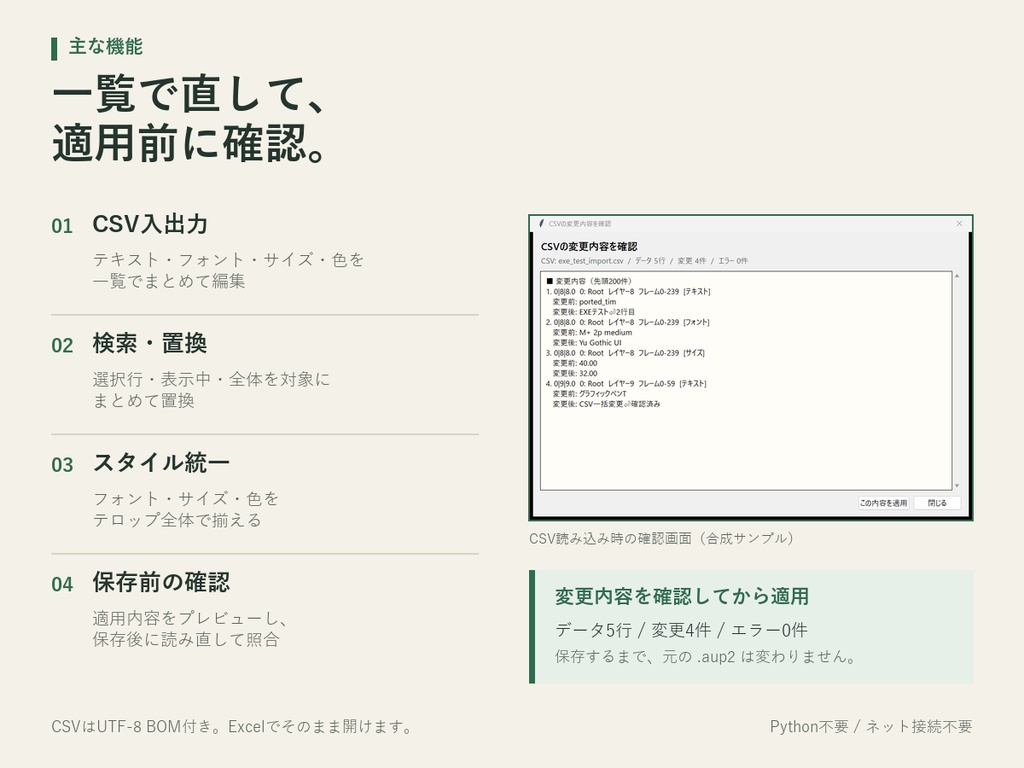Select line '変更前: グラフィックペンT'
Viewport: 1024px width, 768px height.
tap(589, 394)
